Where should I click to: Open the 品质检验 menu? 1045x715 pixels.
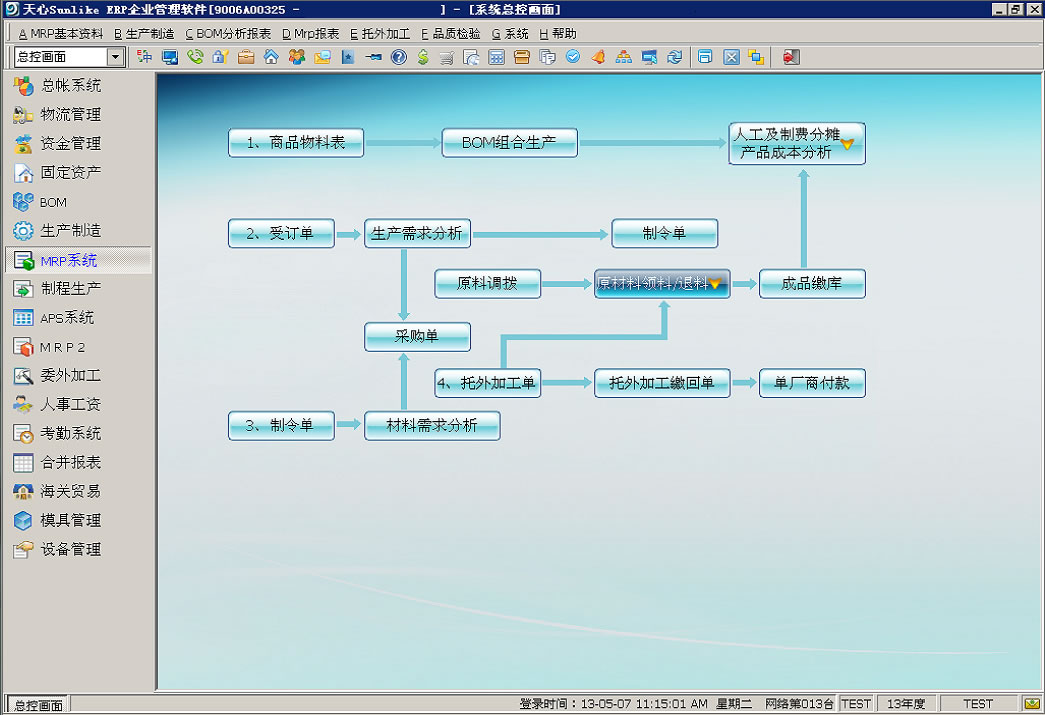(x=450, y=33)
